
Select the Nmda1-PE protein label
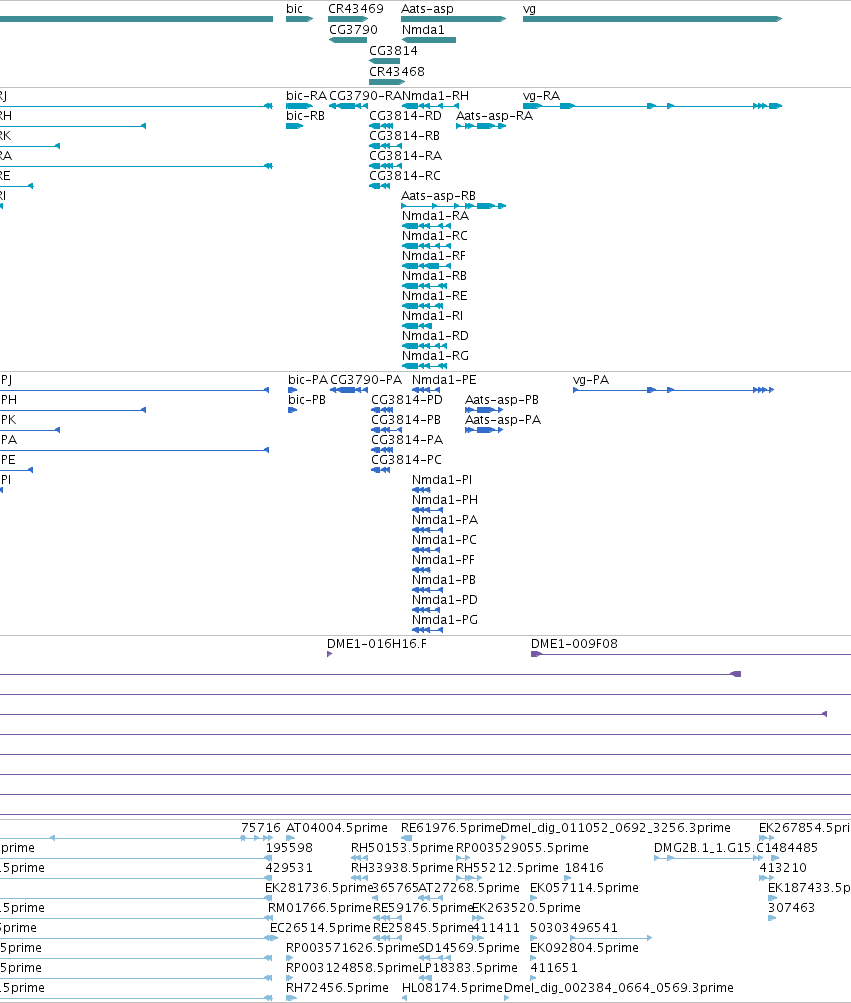pos(444,380)
